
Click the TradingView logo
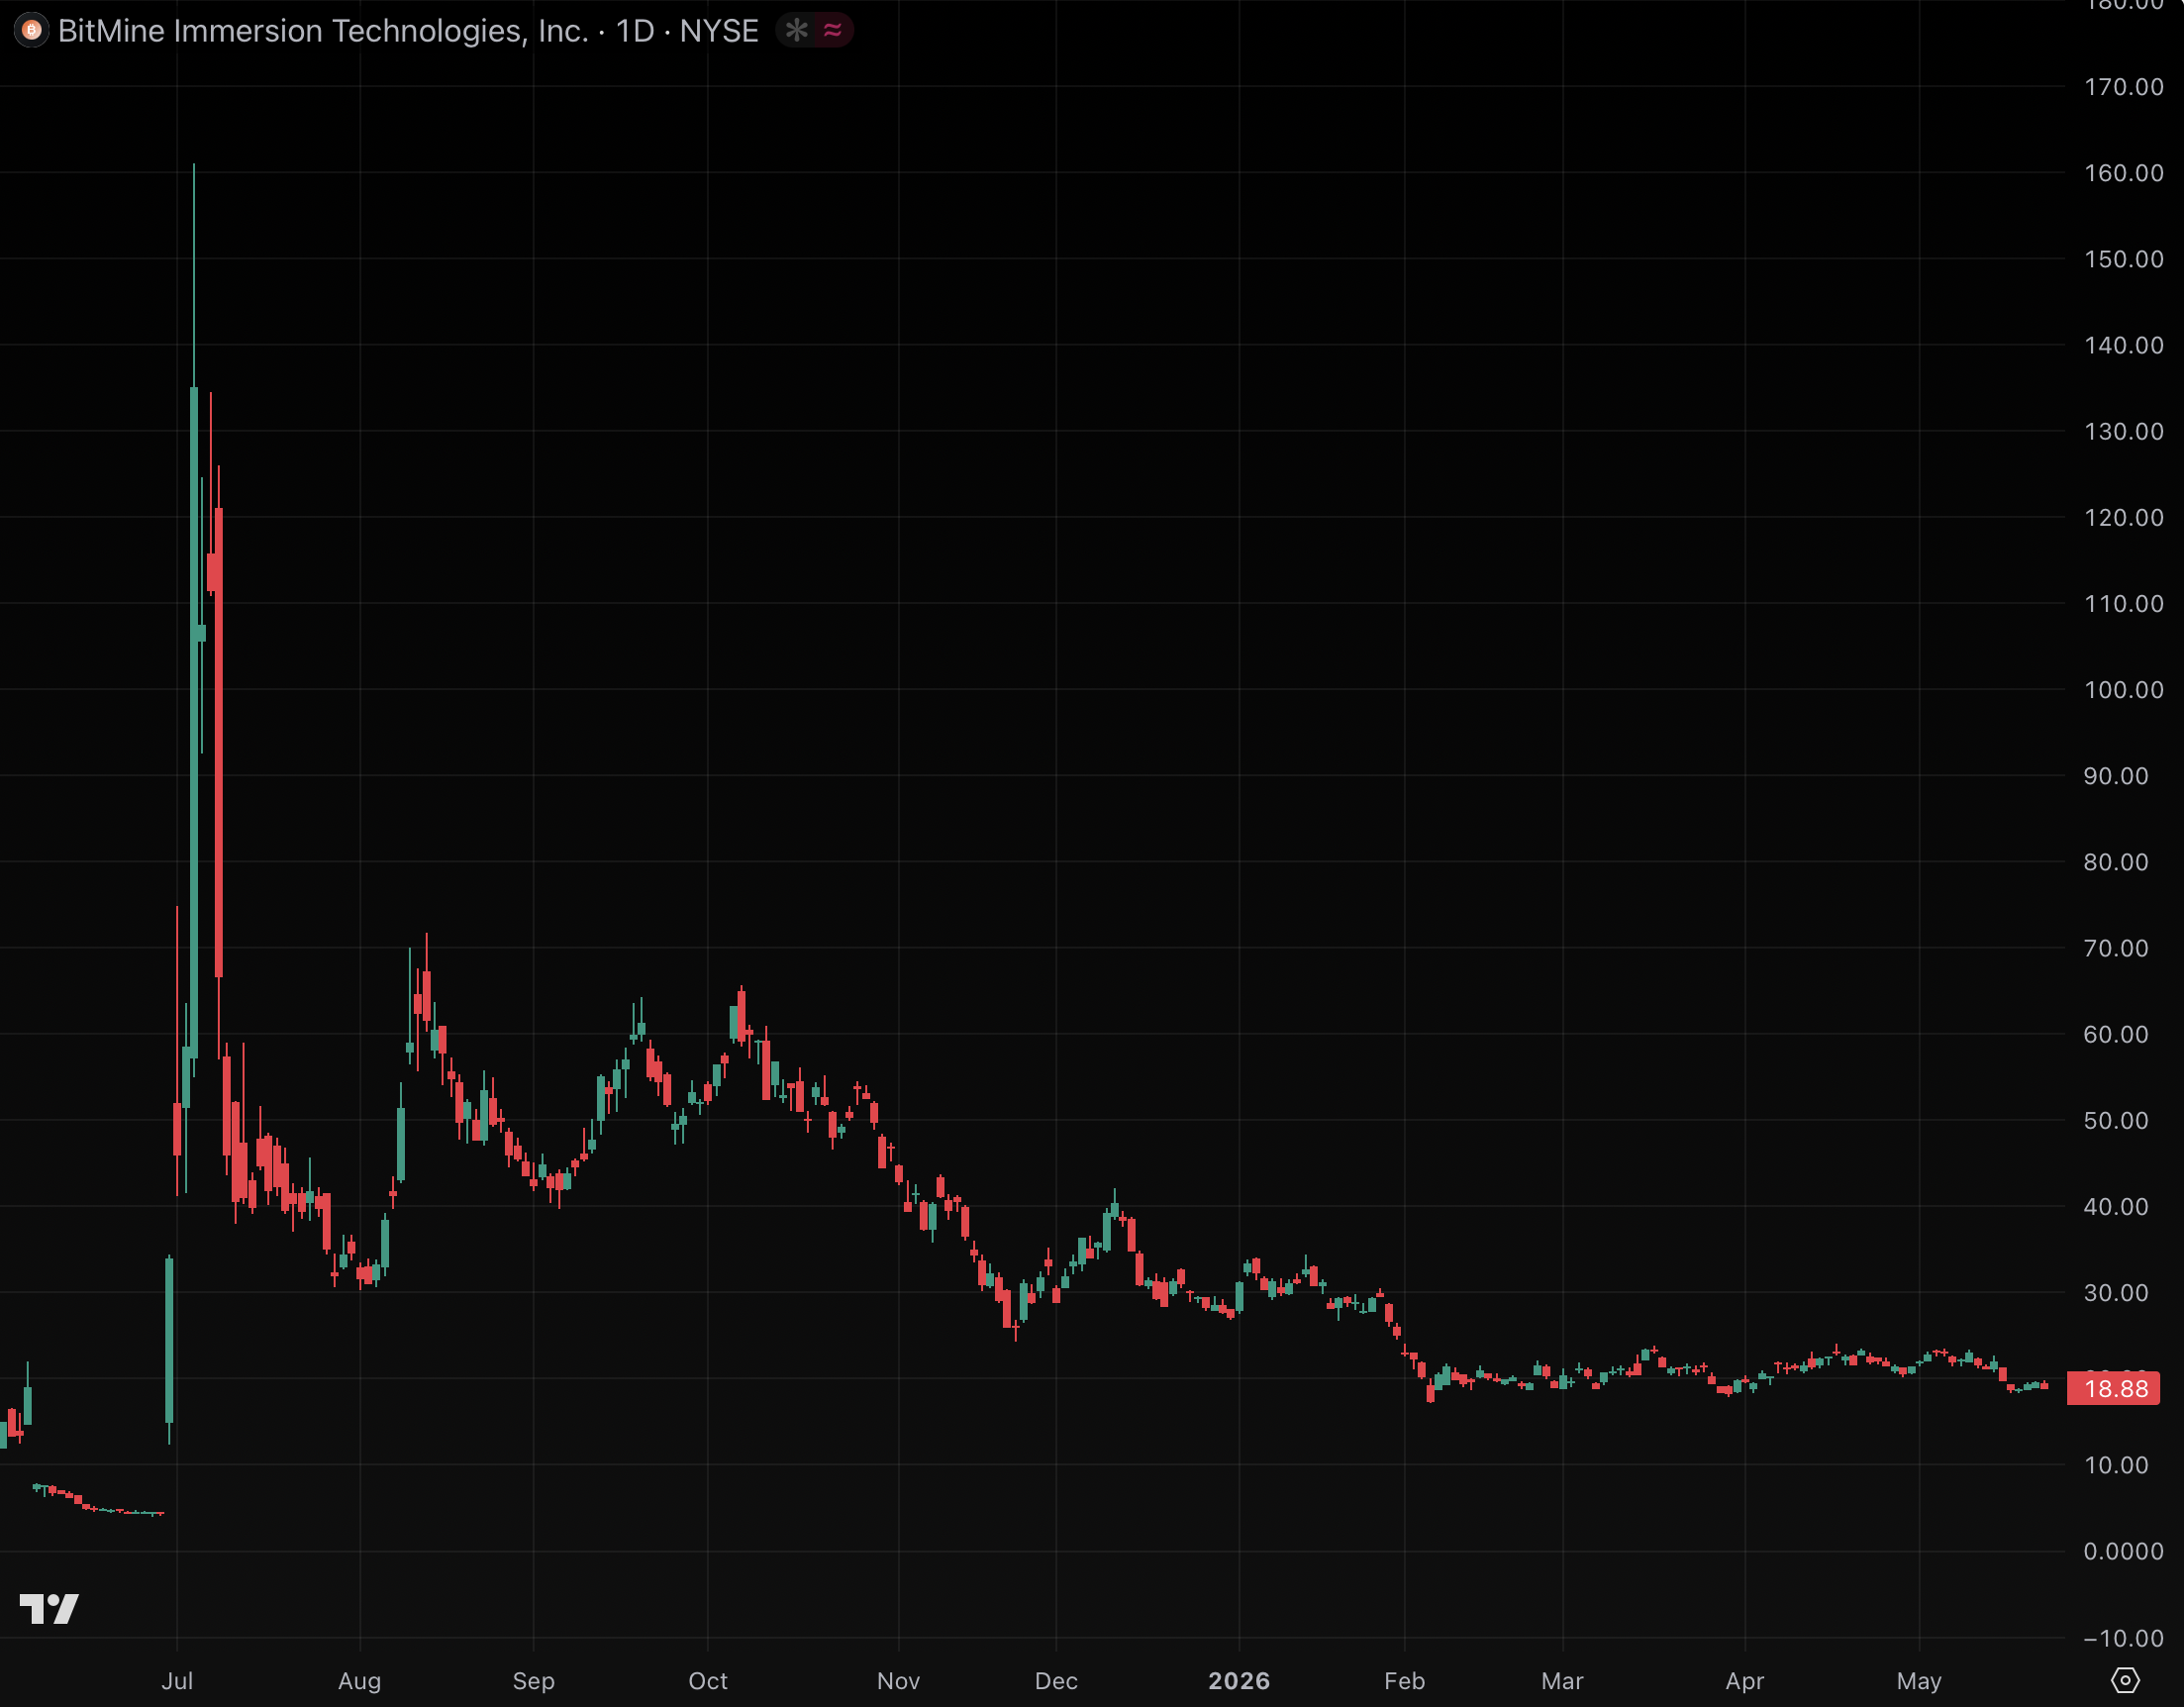49,1609
